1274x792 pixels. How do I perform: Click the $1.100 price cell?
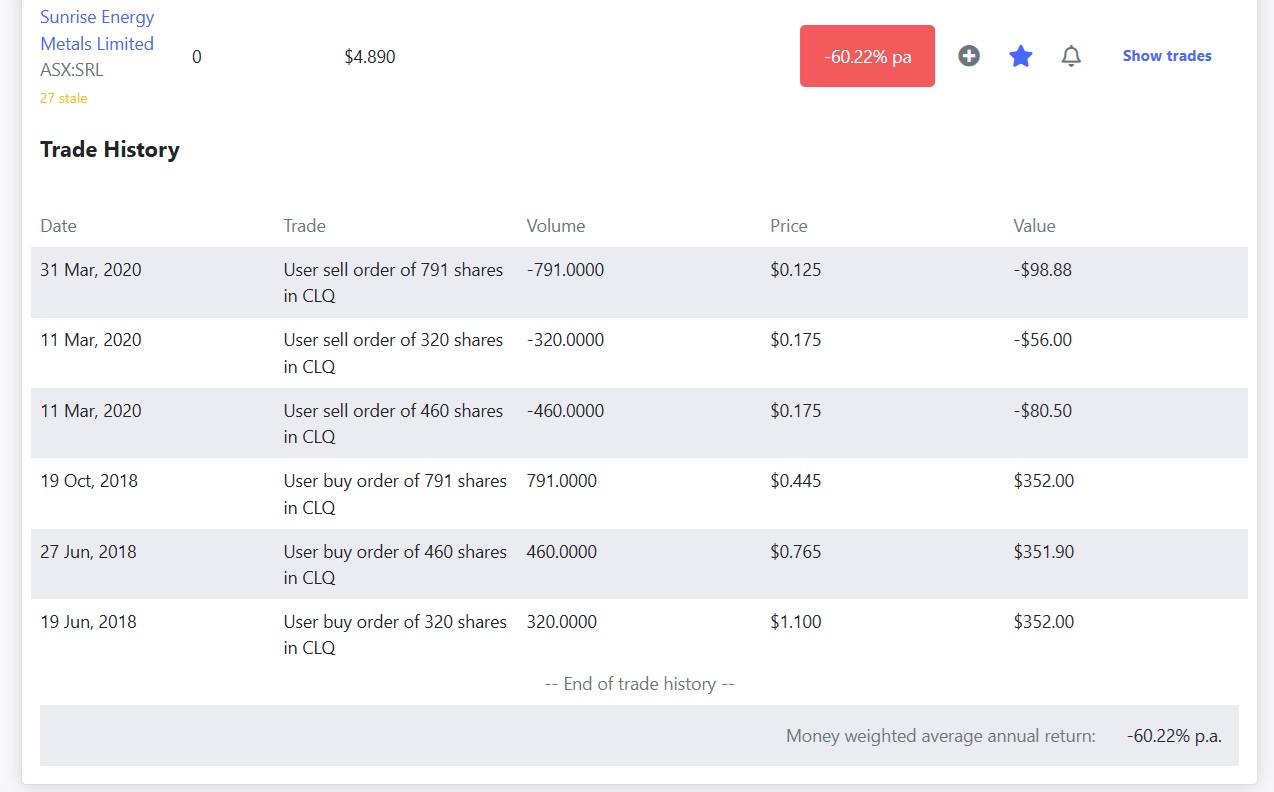point(795,622)
